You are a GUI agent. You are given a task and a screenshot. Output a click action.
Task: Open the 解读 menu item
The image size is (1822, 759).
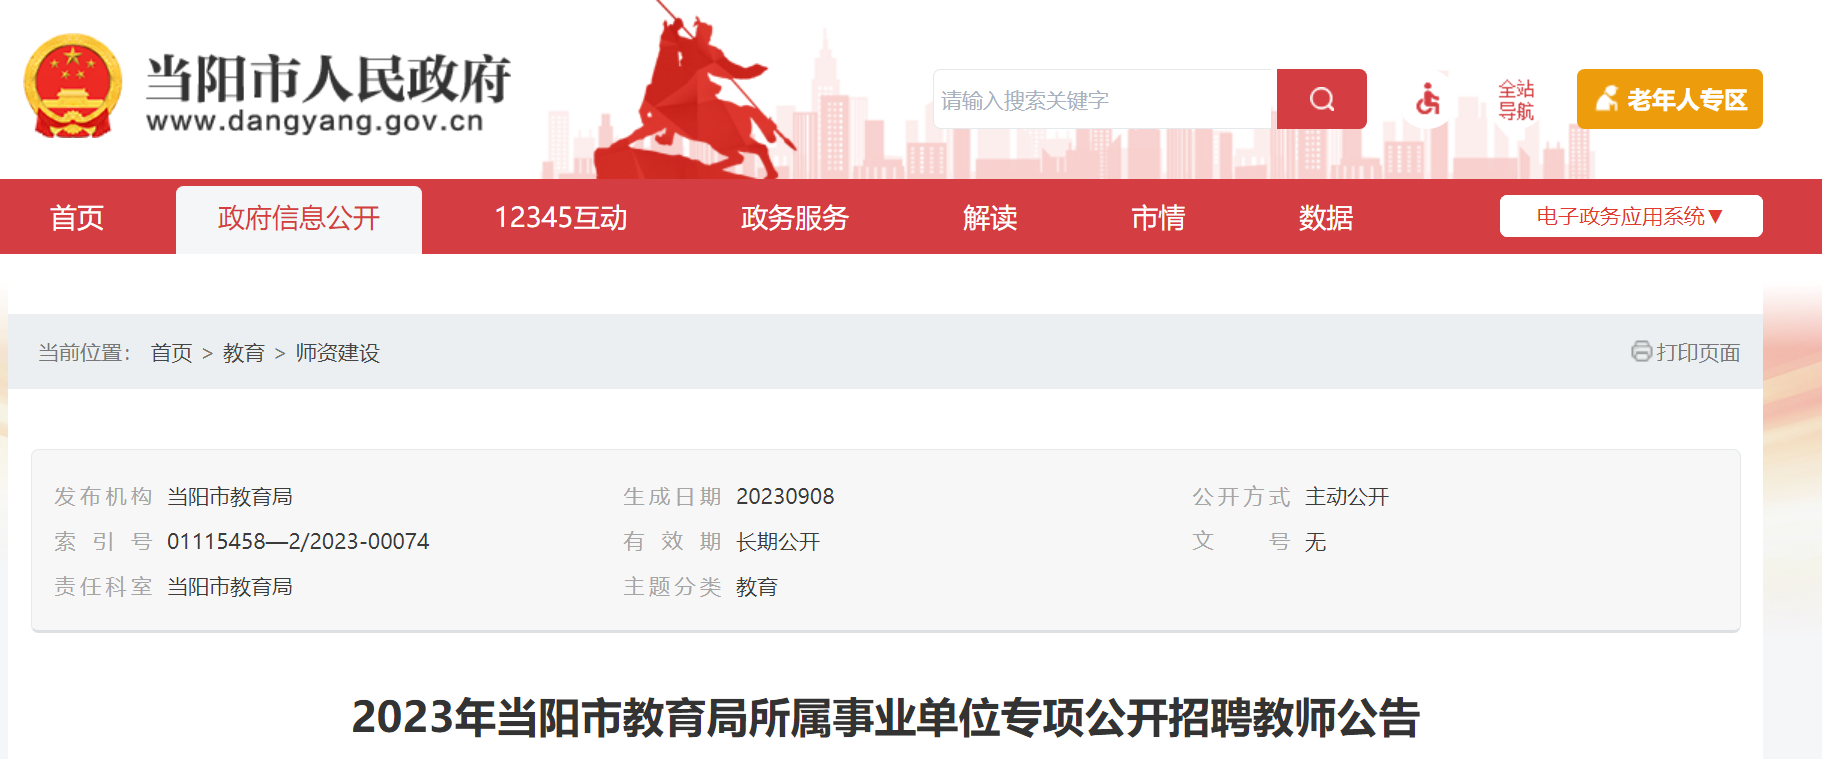click(990, 217)
